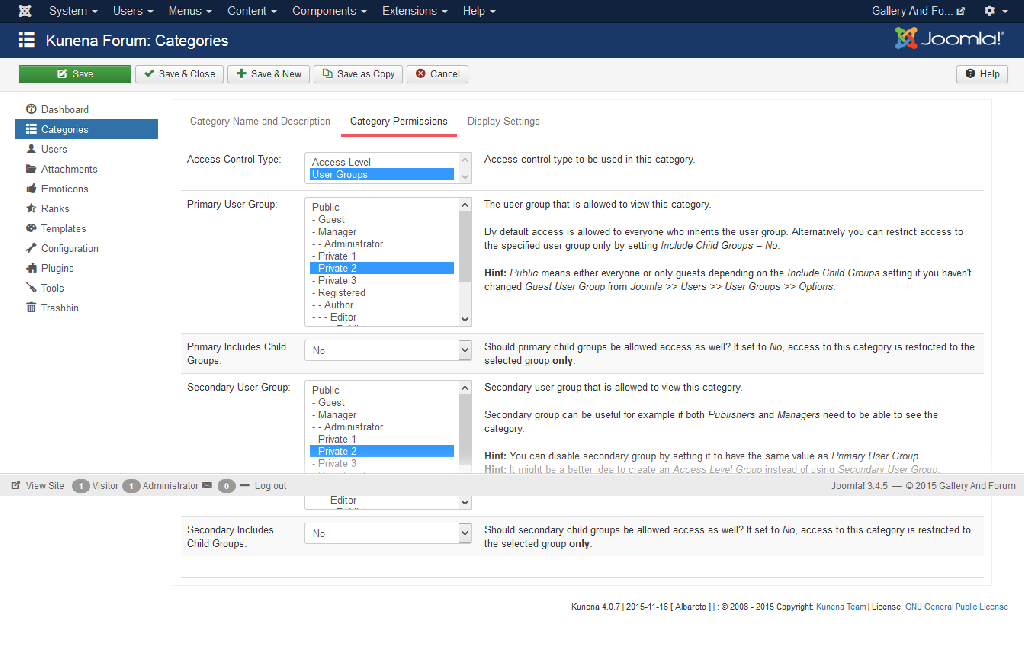Screen dimensions: 1024x652
Task: Open the Users top menu
Action: point(133,11)
